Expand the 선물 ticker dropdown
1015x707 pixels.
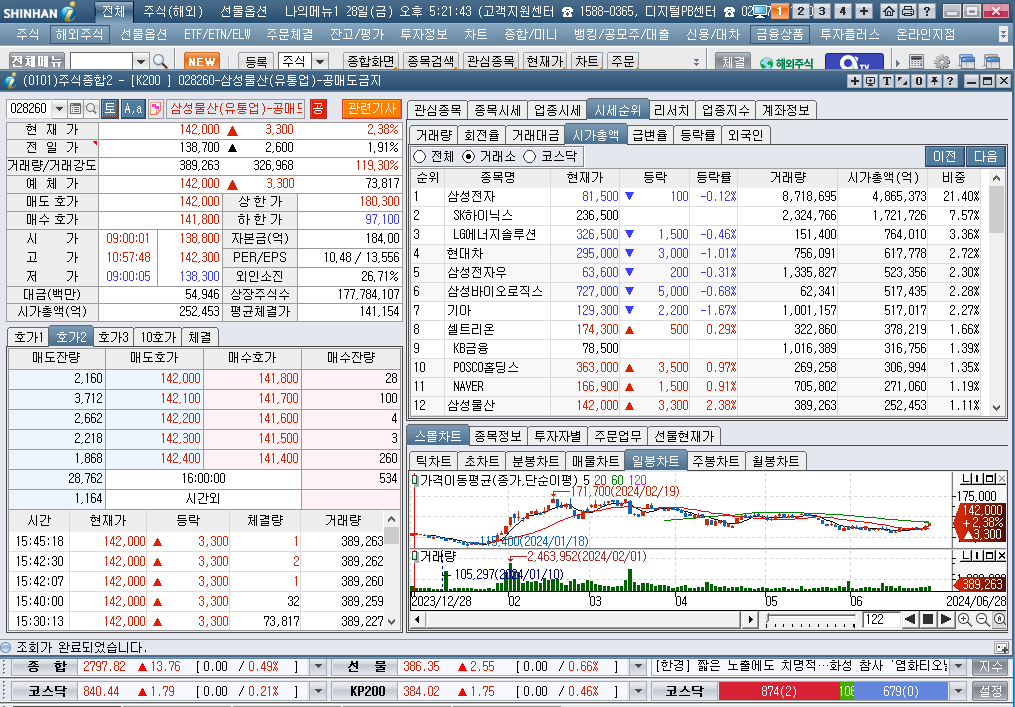pyautogui.click(x=638, y=666)
